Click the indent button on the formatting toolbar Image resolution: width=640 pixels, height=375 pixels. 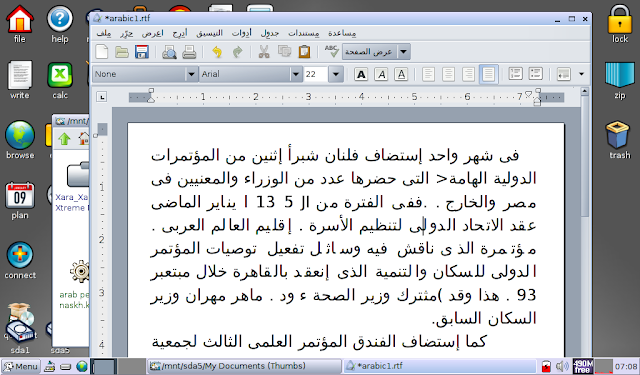coord(563,74)
